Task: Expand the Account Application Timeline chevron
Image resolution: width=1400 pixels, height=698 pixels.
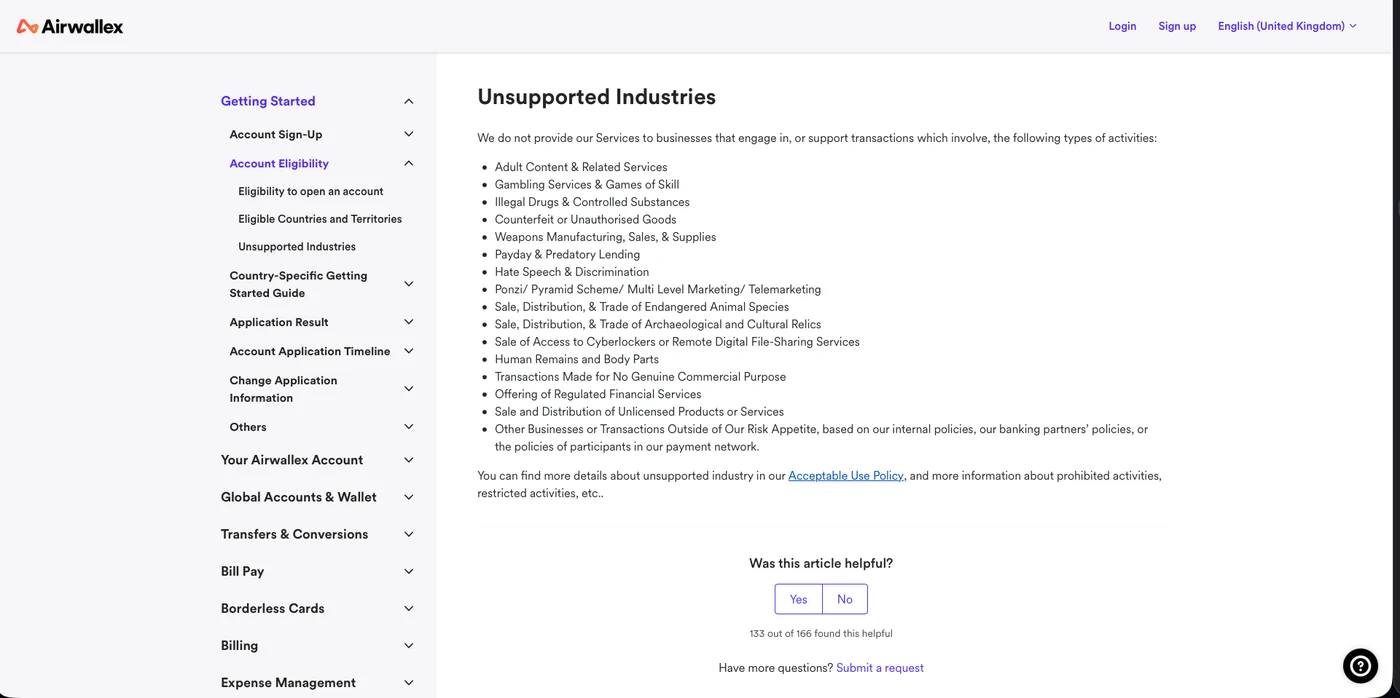Action: click(x=409, y=351)
